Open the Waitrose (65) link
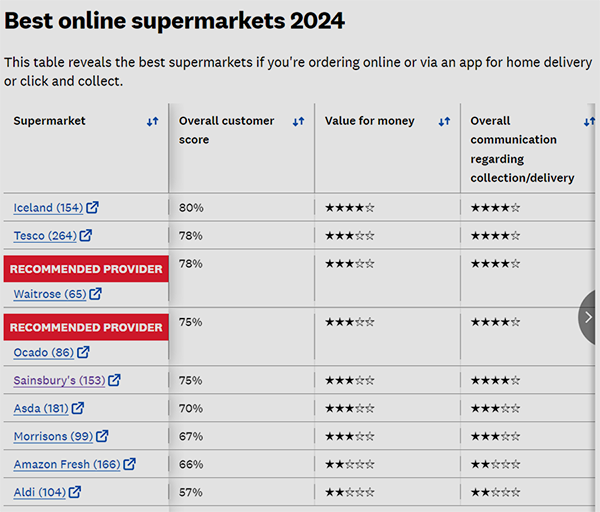 (50, 294)
